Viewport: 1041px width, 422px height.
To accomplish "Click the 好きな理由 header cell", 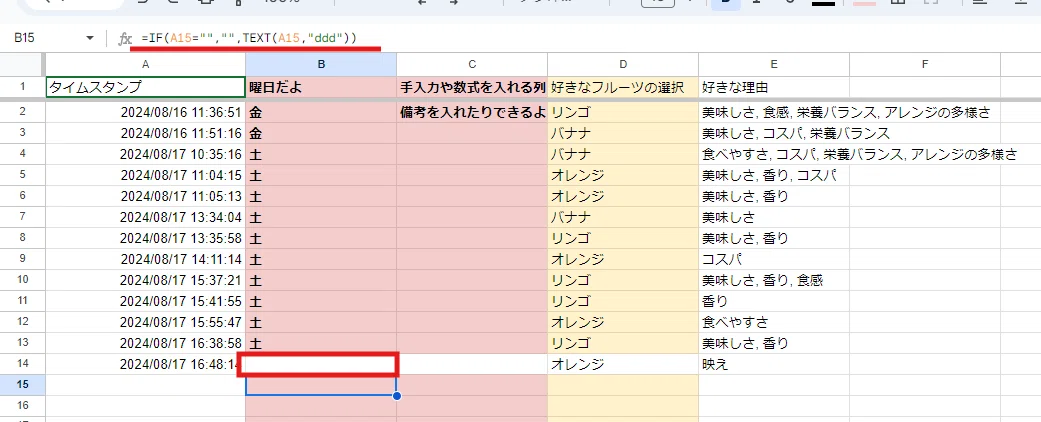I will click(x=773, y=87).
